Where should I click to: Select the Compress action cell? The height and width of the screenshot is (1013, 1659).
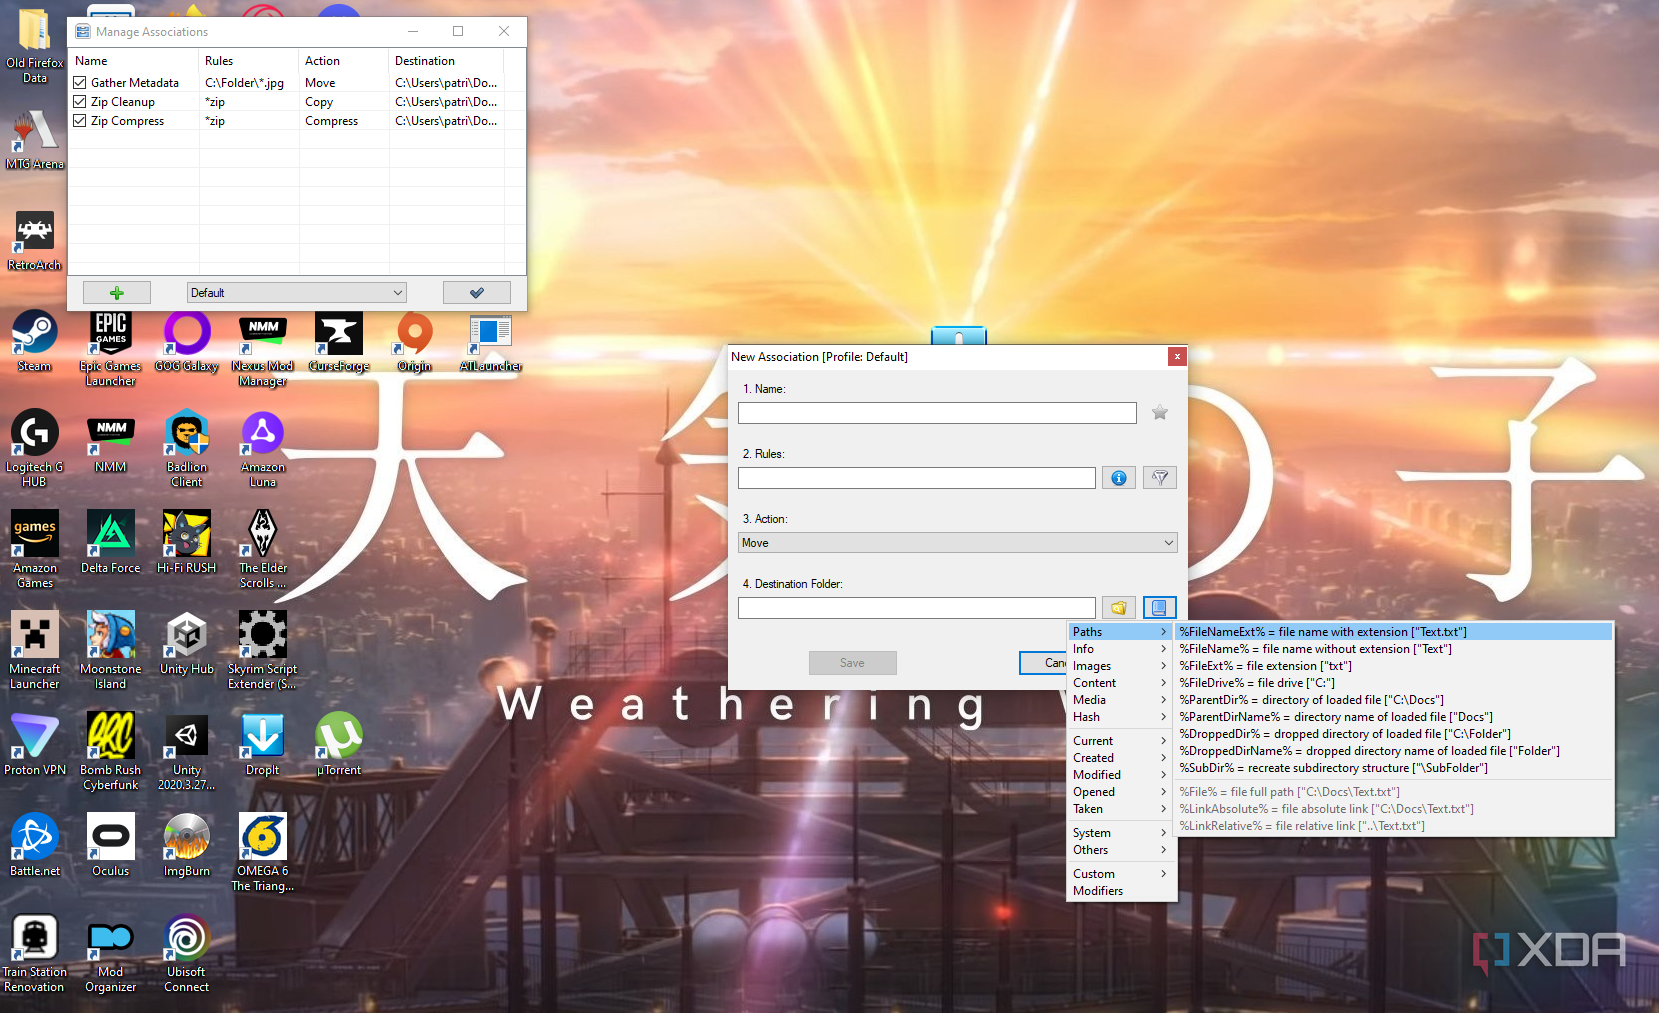(344, 121)
